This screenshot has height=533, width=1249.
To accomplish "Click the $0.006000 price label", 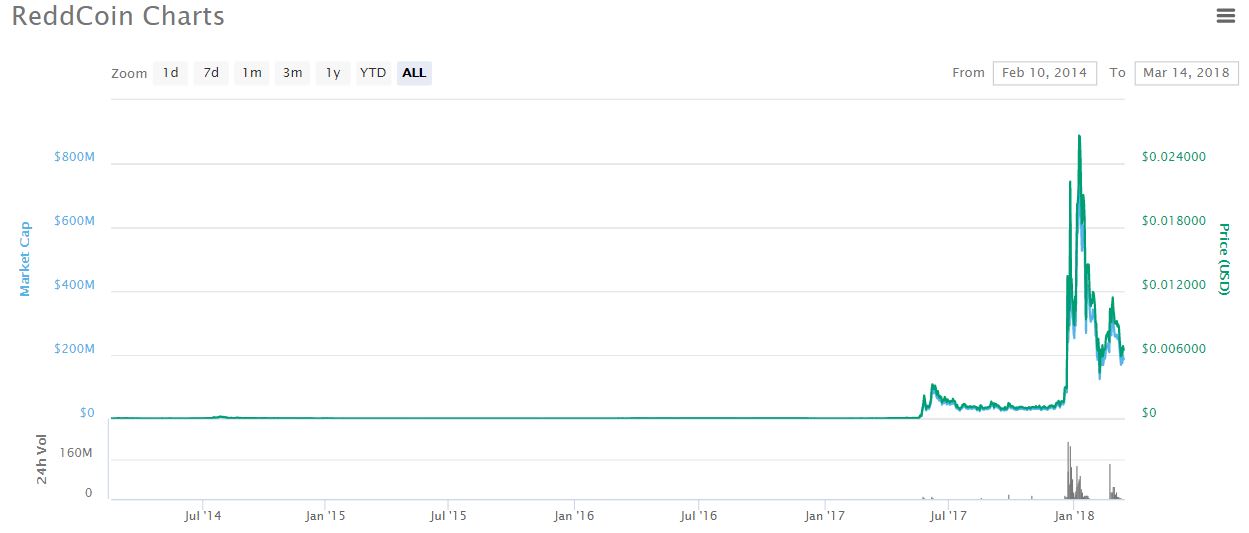I will click(x=1174, y=349).
